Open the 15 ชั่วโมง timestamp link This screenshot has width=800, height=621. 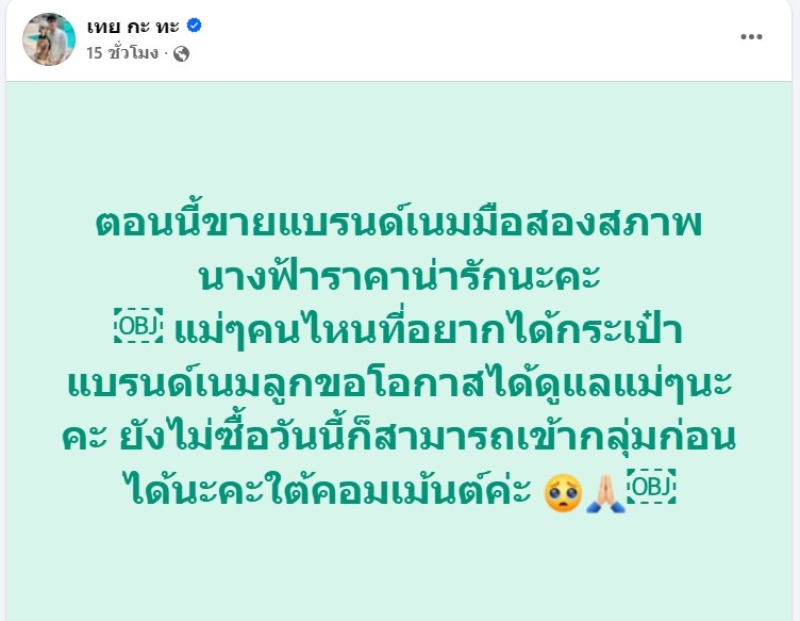click(x=123, y=54)
